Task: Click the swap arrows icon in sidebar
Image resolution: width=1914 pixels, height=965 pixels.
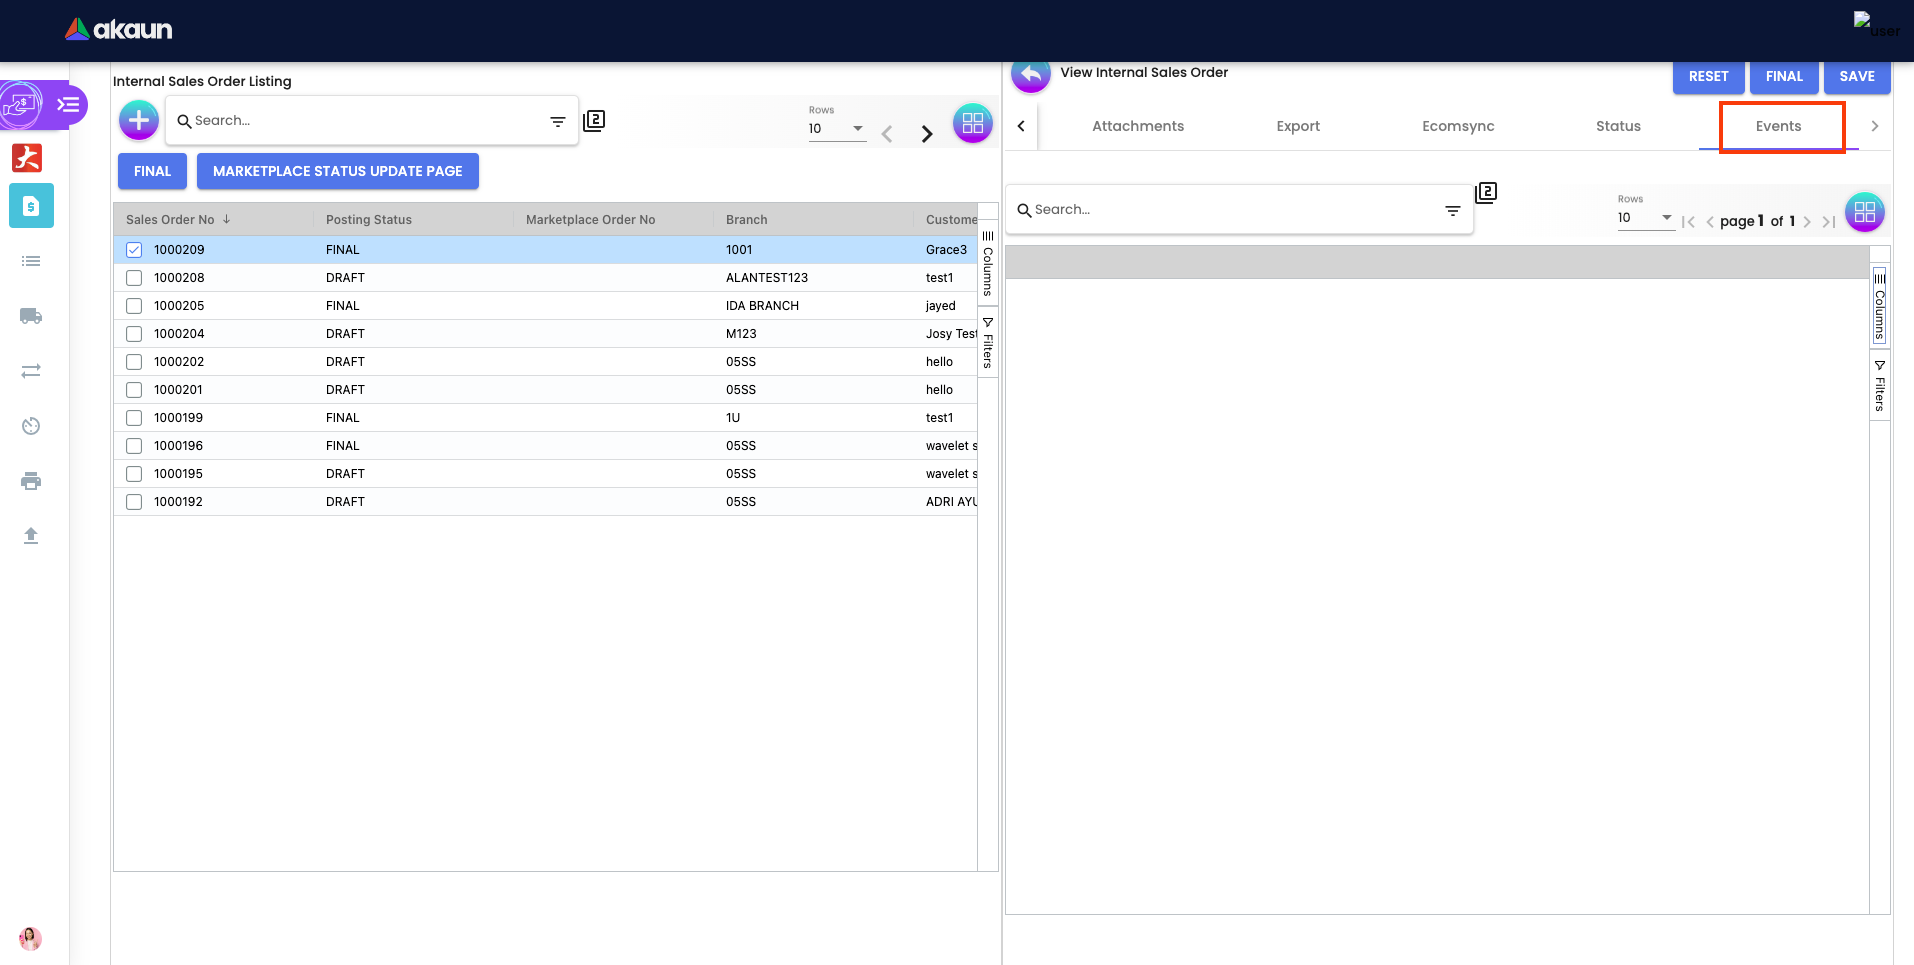Action: click(x=31, y=371)
